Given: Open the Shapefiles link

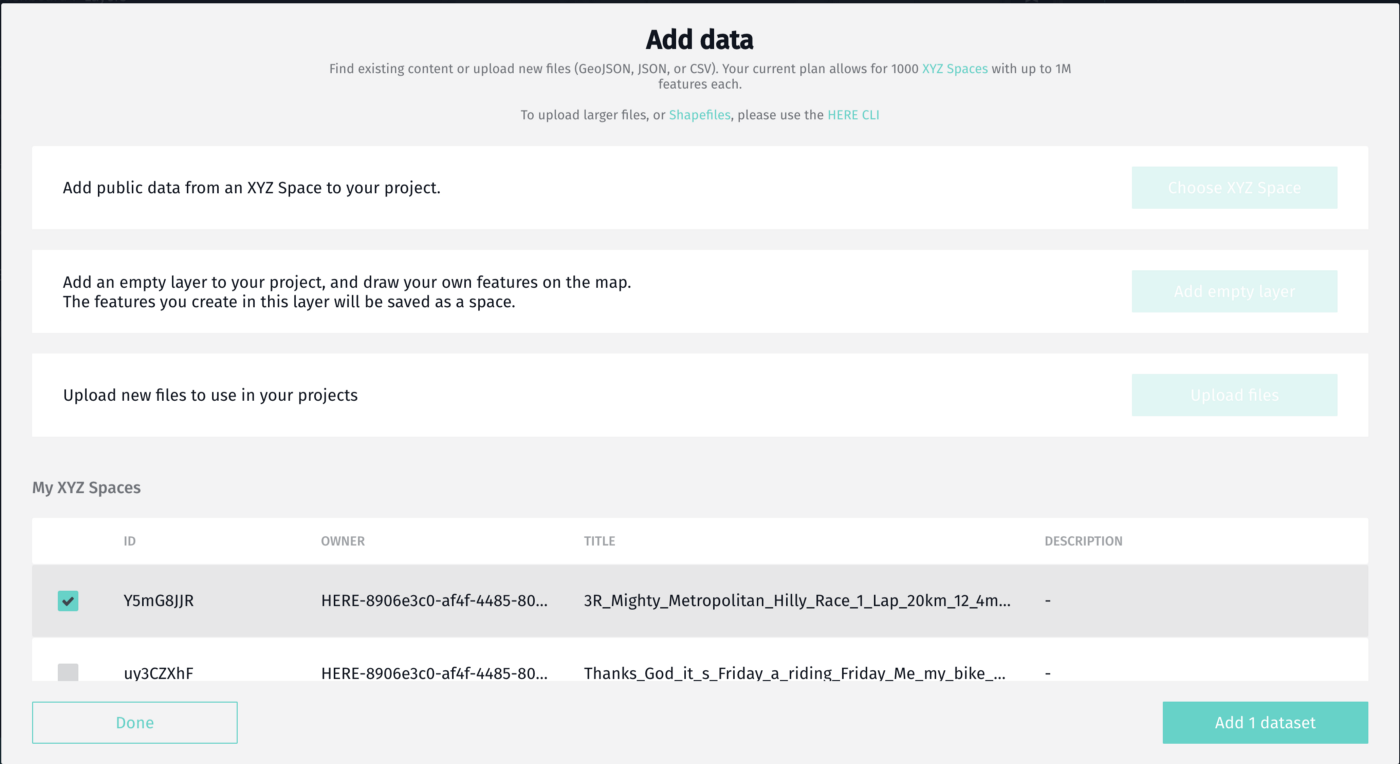Looking at the screenshot, I should [x=700, y=115].
